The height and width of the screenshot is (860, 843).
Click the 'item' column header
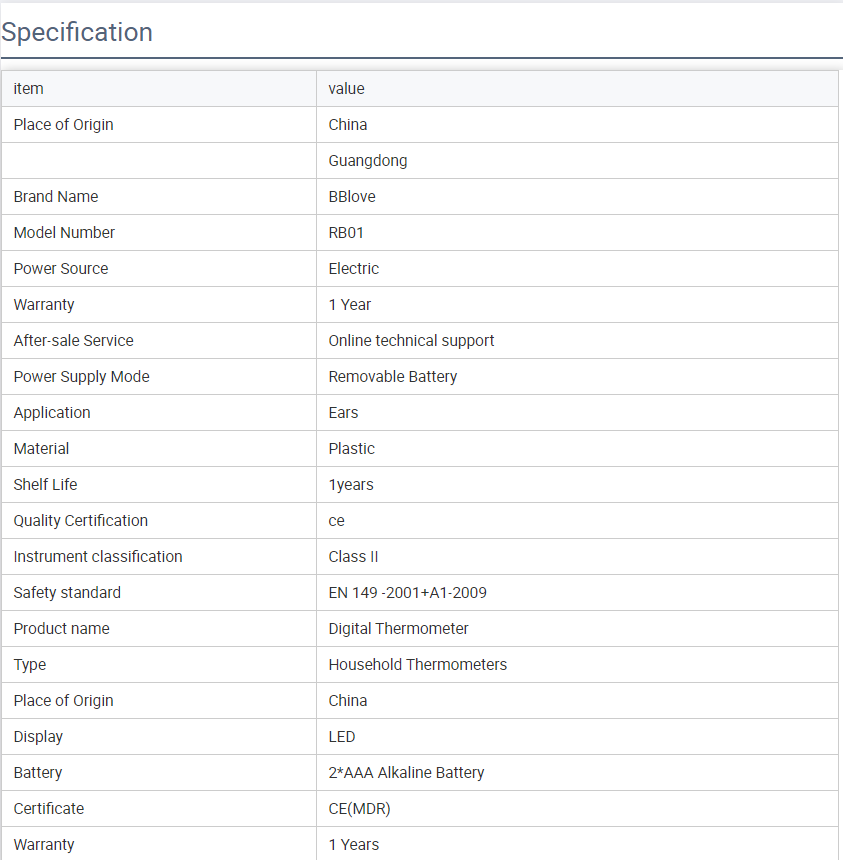coord(29,89)
